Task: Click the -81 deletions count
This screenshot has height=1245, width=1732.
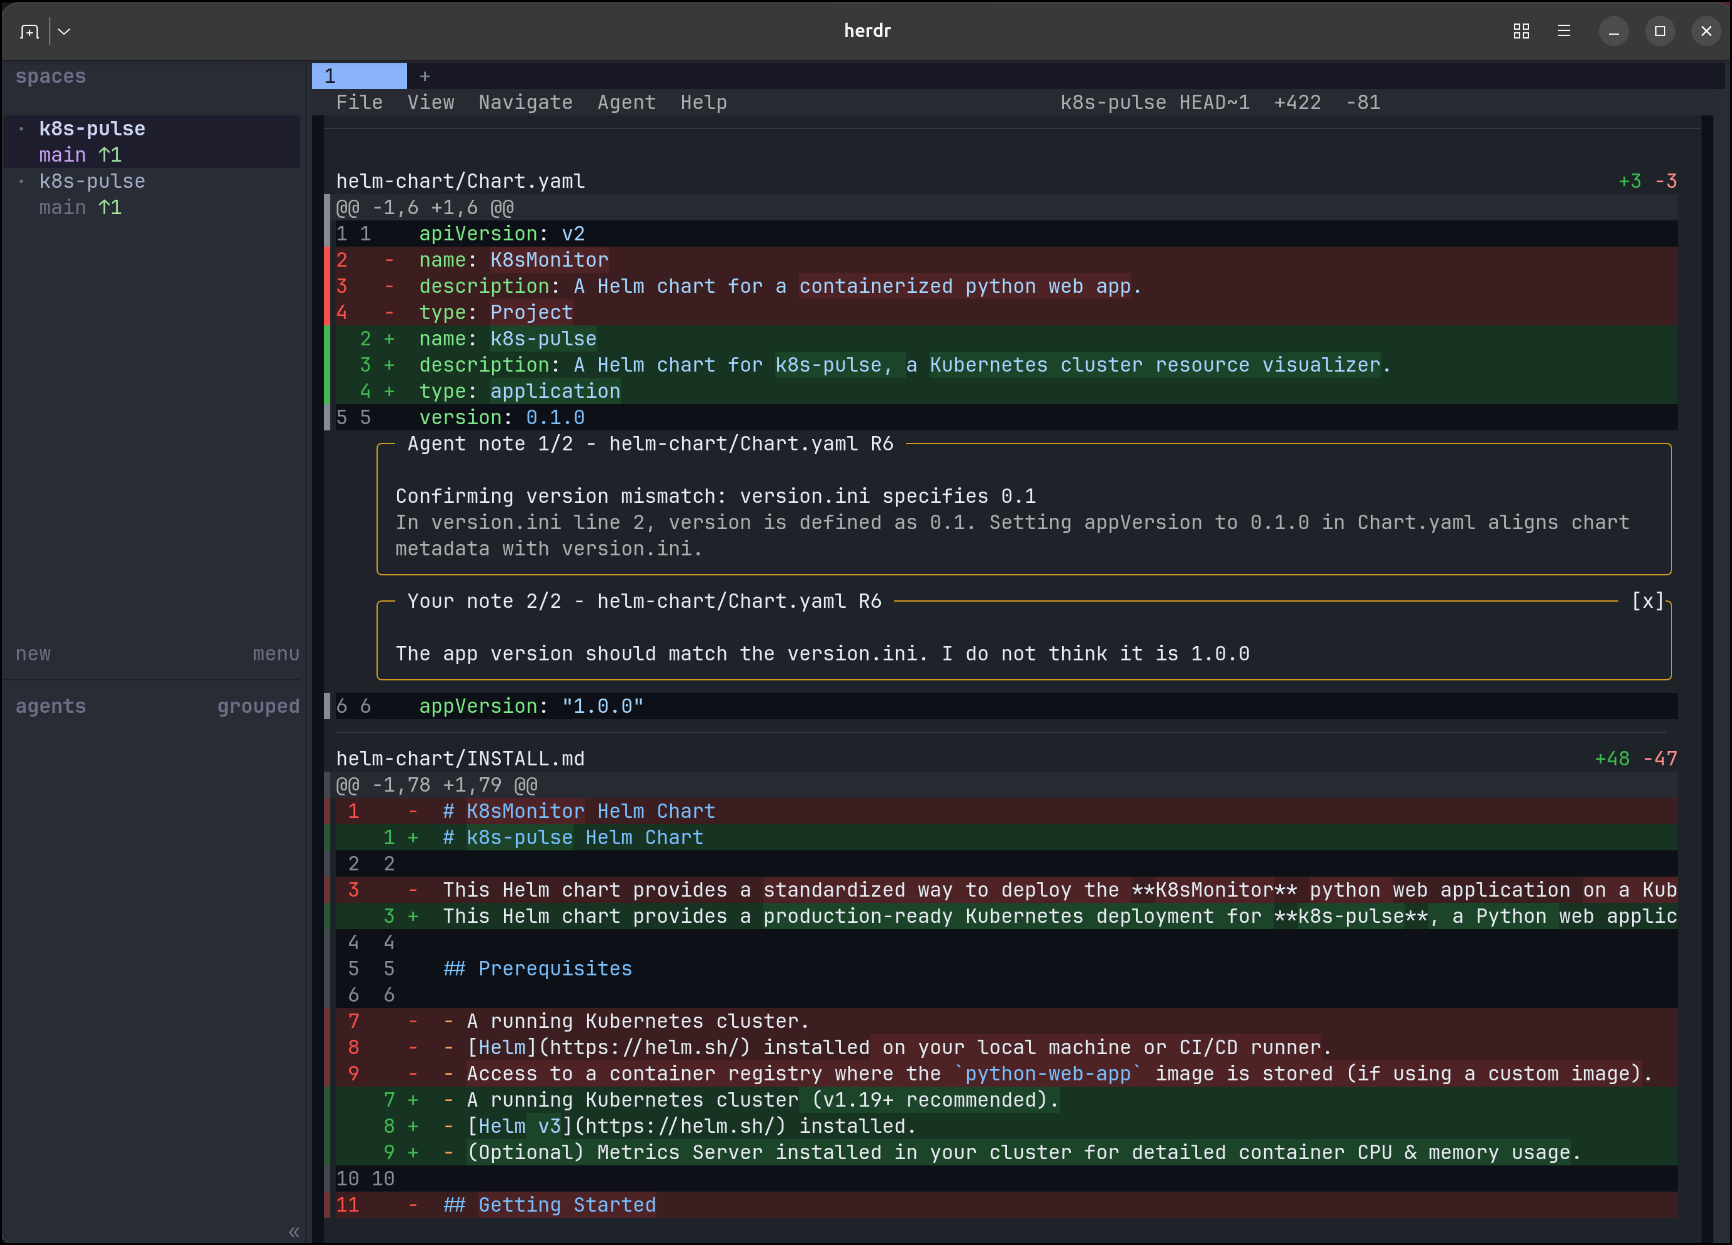Action: [1363, 102]
